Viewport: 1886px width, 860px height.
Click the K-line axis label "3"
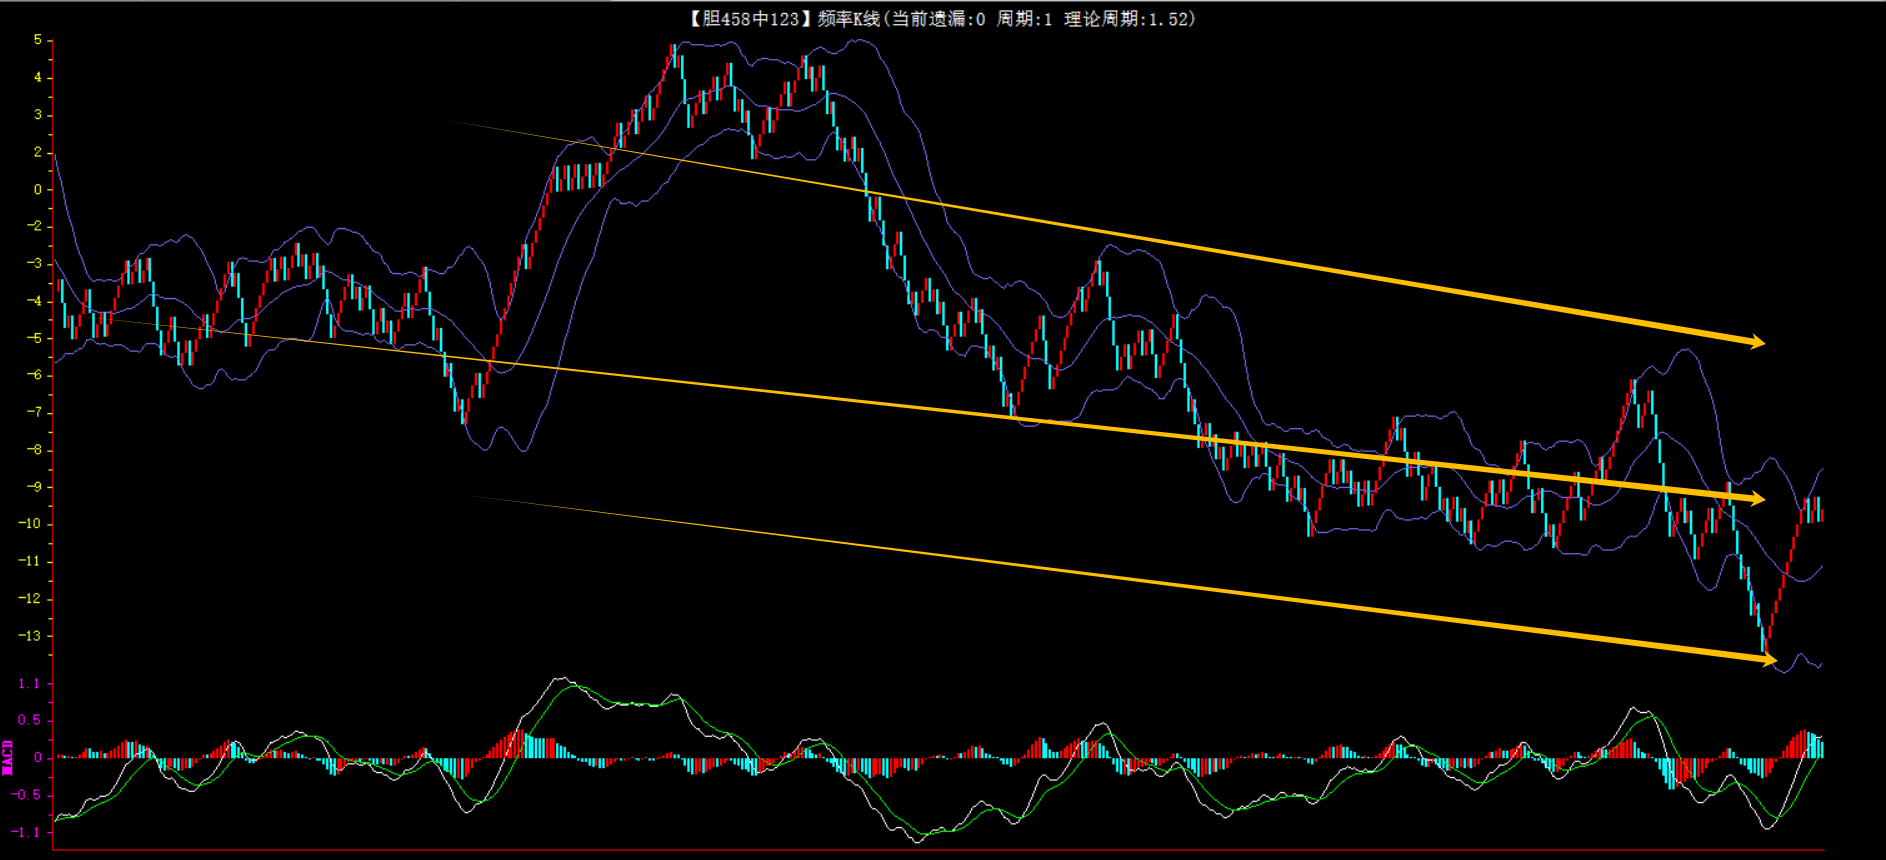point(37,115)
